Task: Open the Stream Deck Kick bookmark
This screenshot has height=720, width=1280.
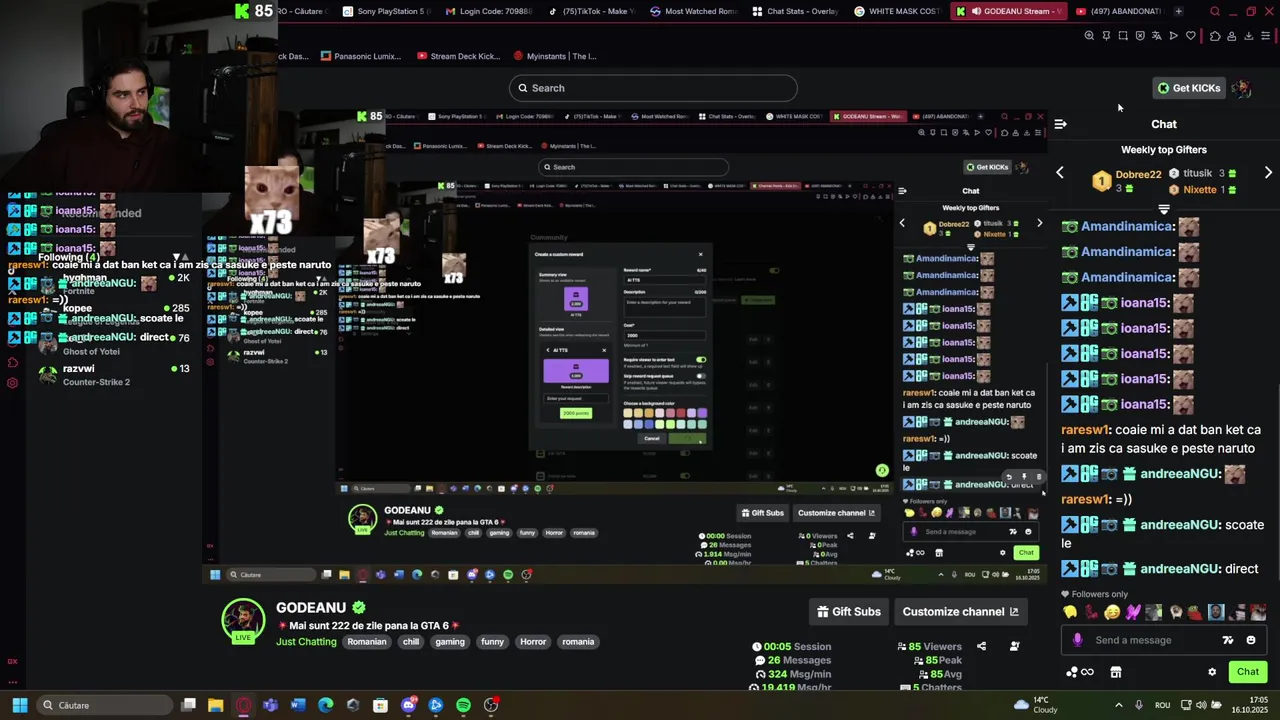Action: click(458, 56)
